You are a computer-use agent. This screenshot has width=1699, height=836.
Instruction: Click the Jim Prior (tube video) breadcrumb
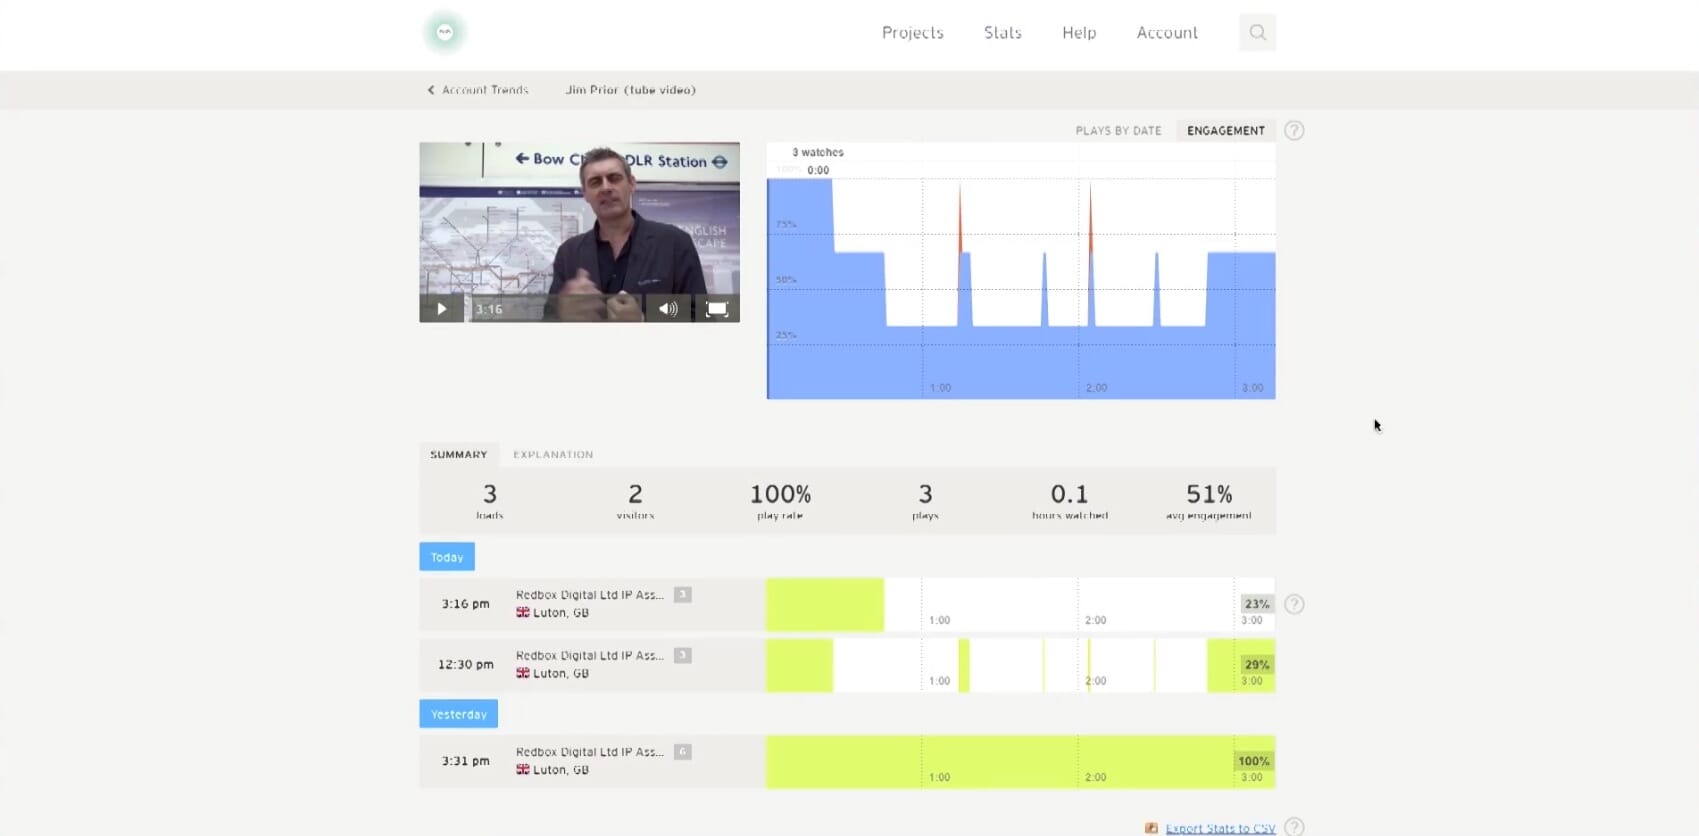click(x=631, y=90)
